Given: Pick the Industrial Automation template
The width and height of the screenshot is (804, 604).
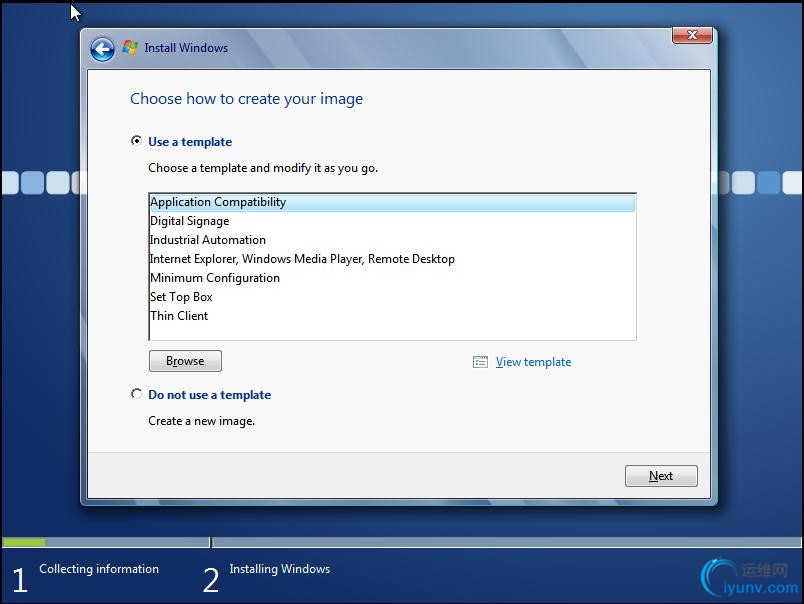Looking at the screenshot, I should (392, 240).
